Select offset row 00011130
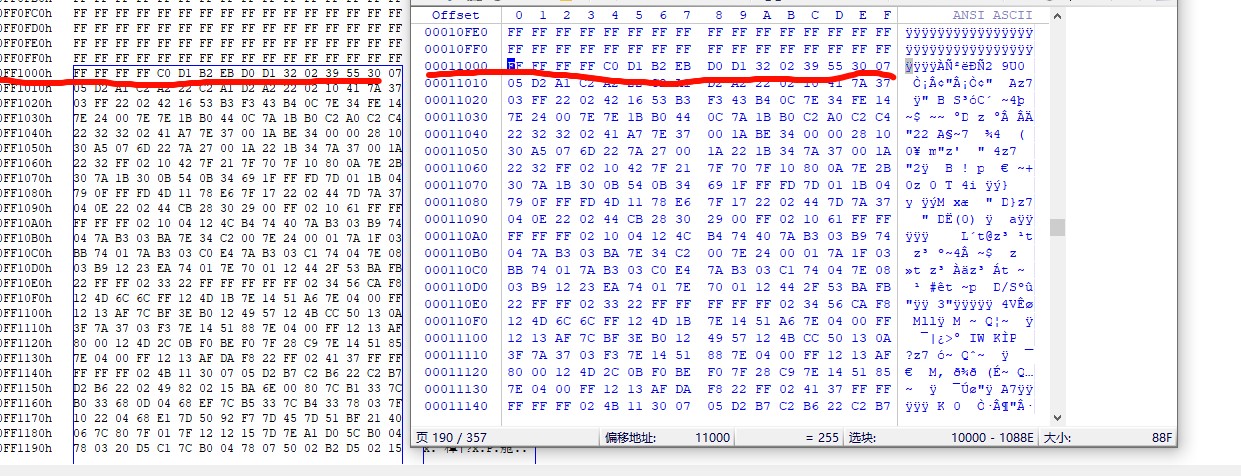Screen dimensions: 1241x476 point(456,389)
